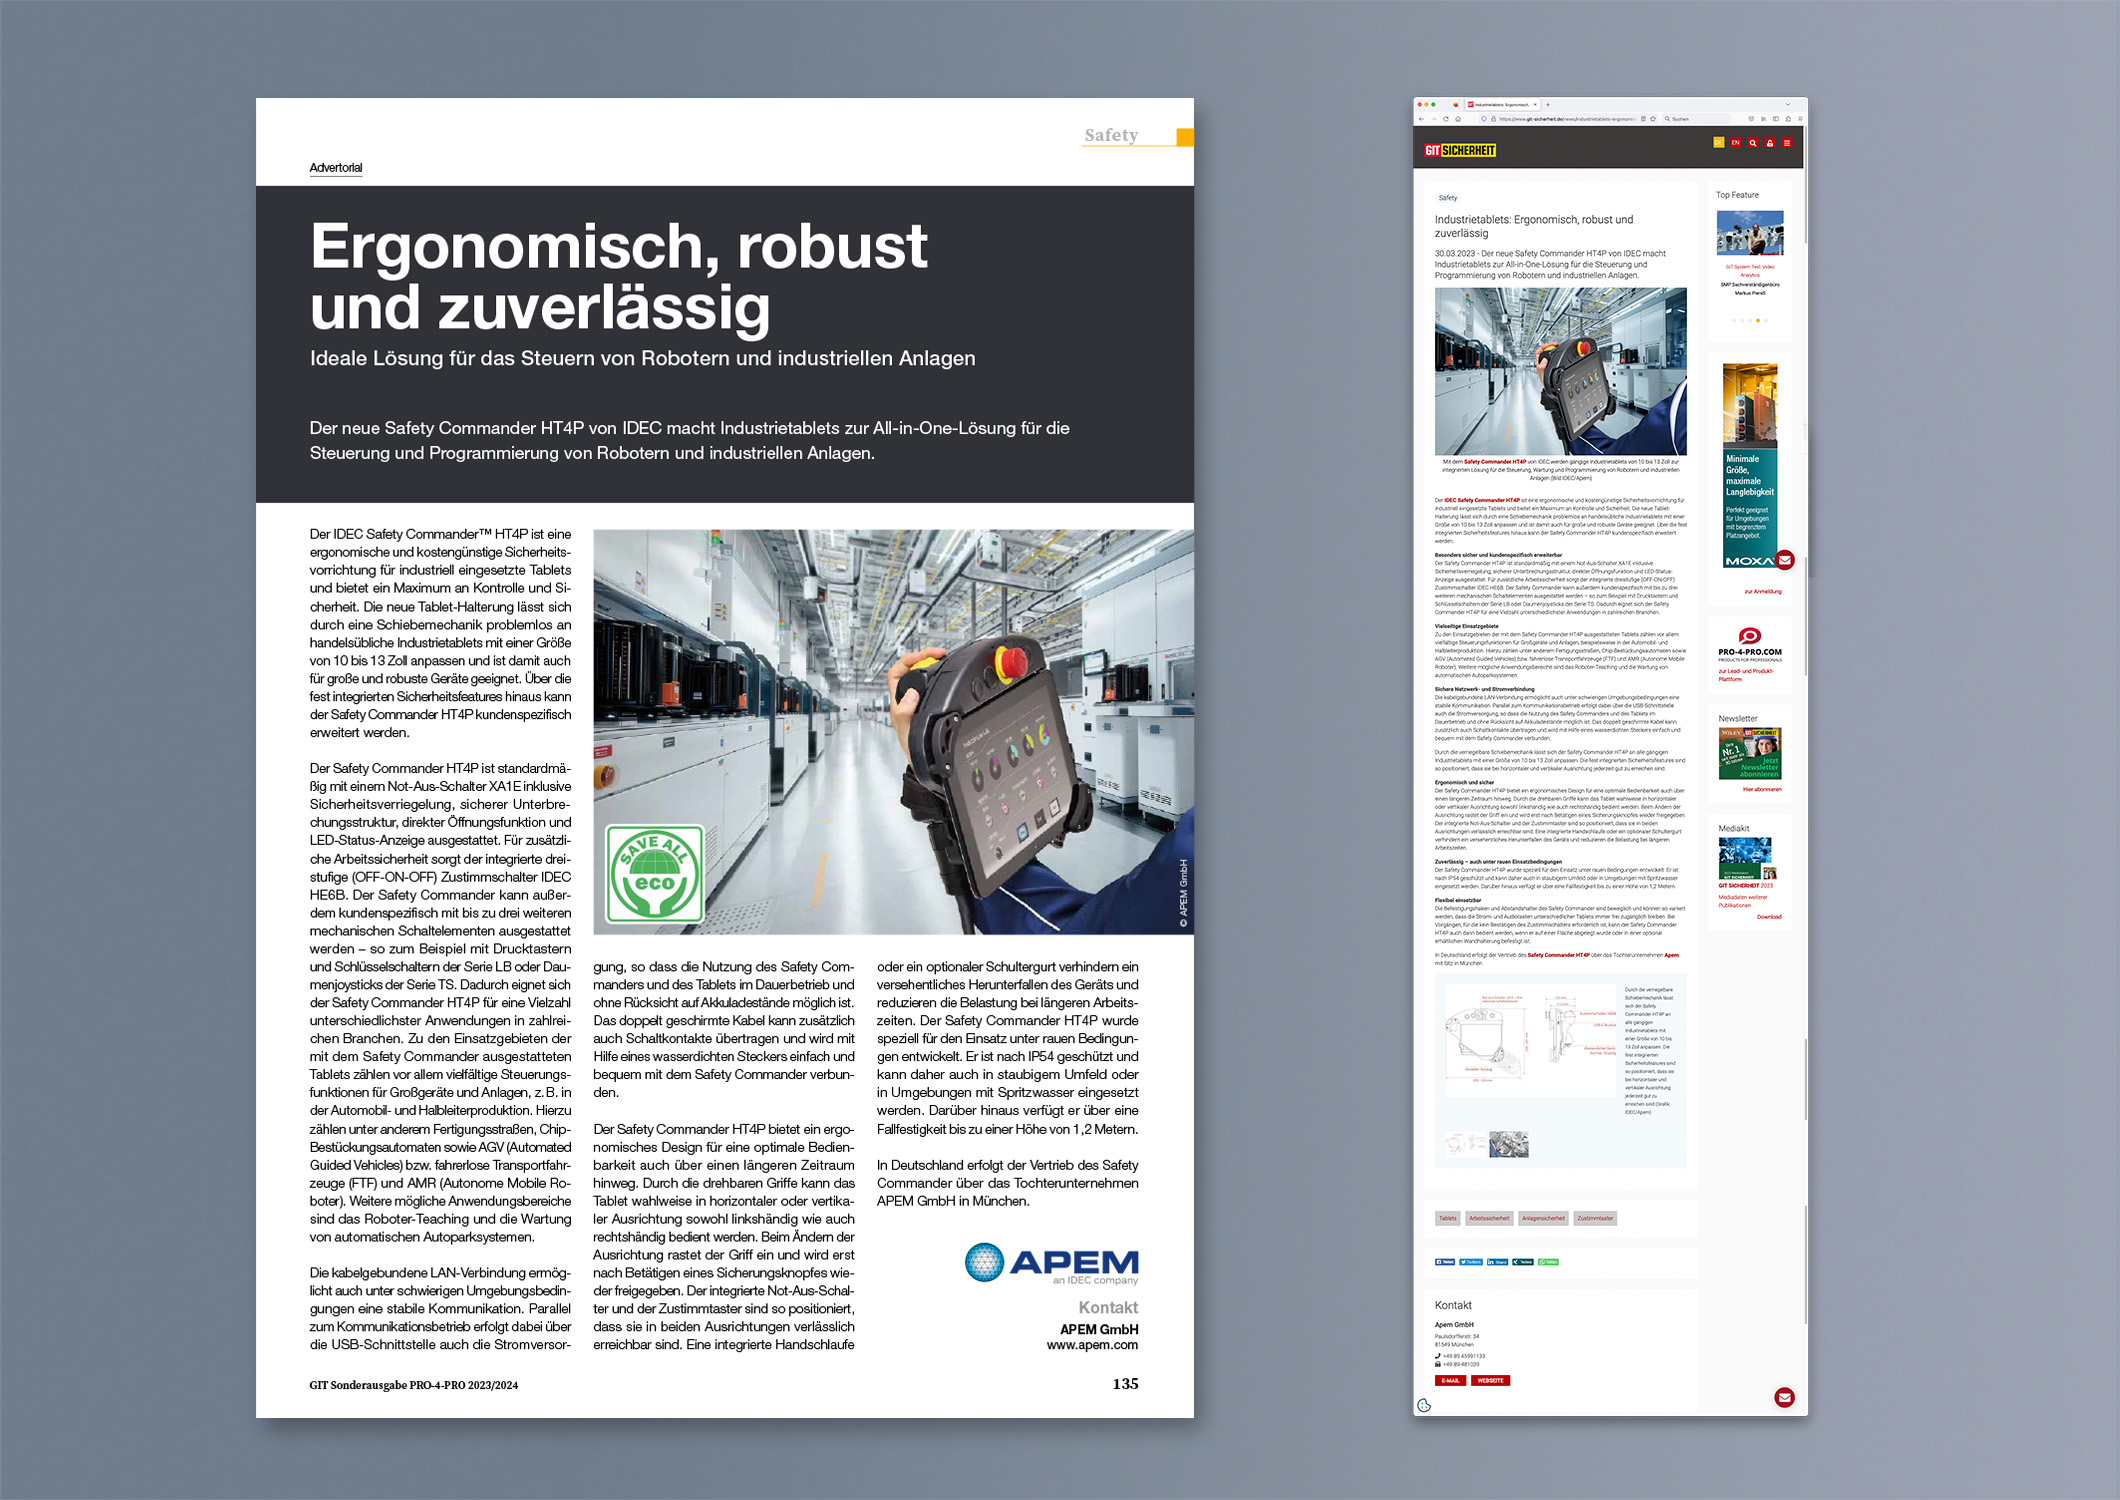The height and width of the screenshot is (1500, 2120).
Task: Open the Firefox application menu
Action: click(x=1800, y=119)
